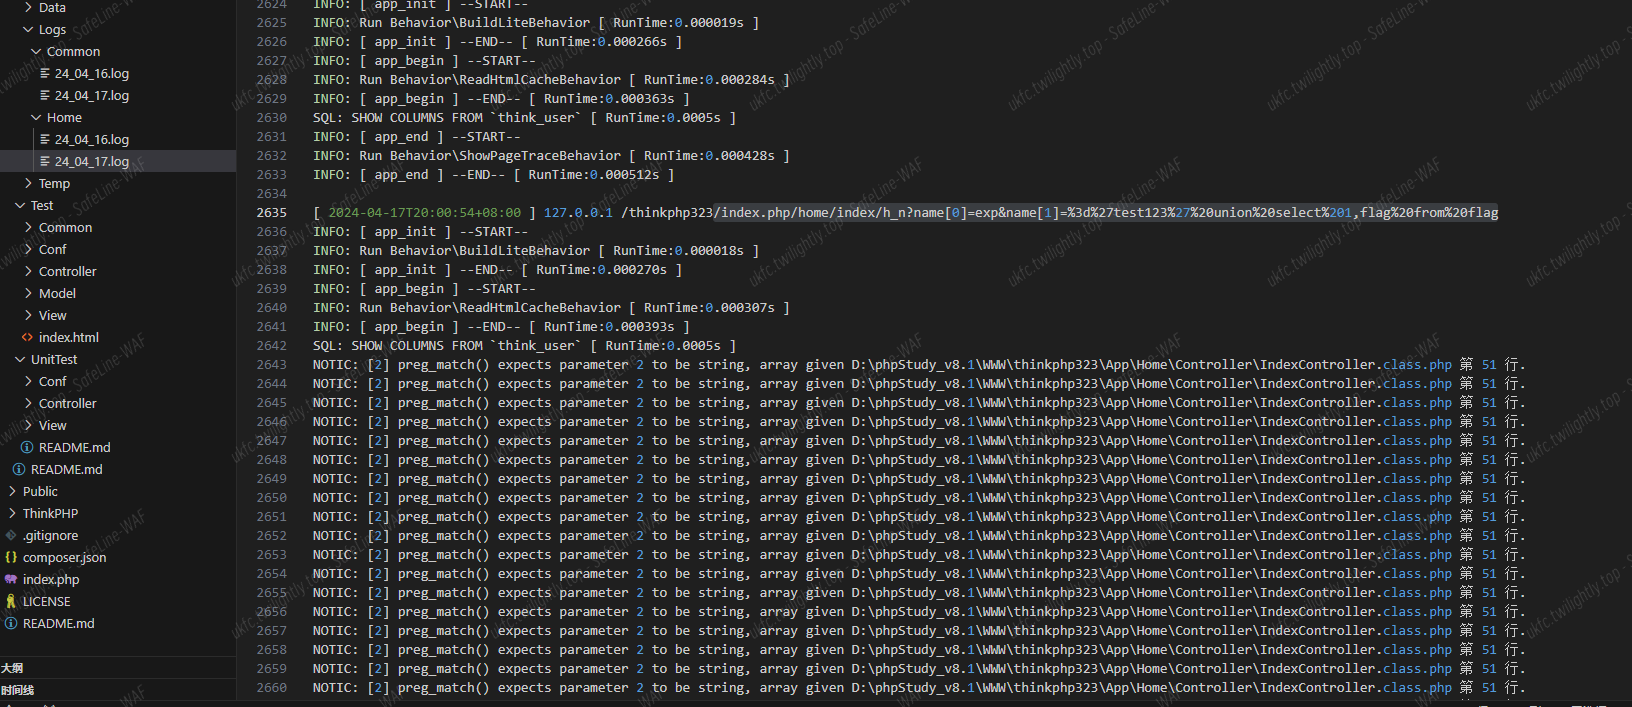Click the LICENSE file key icon
Image resolution: width=1632 pixels, height=707 pixels.
point(11,602)
